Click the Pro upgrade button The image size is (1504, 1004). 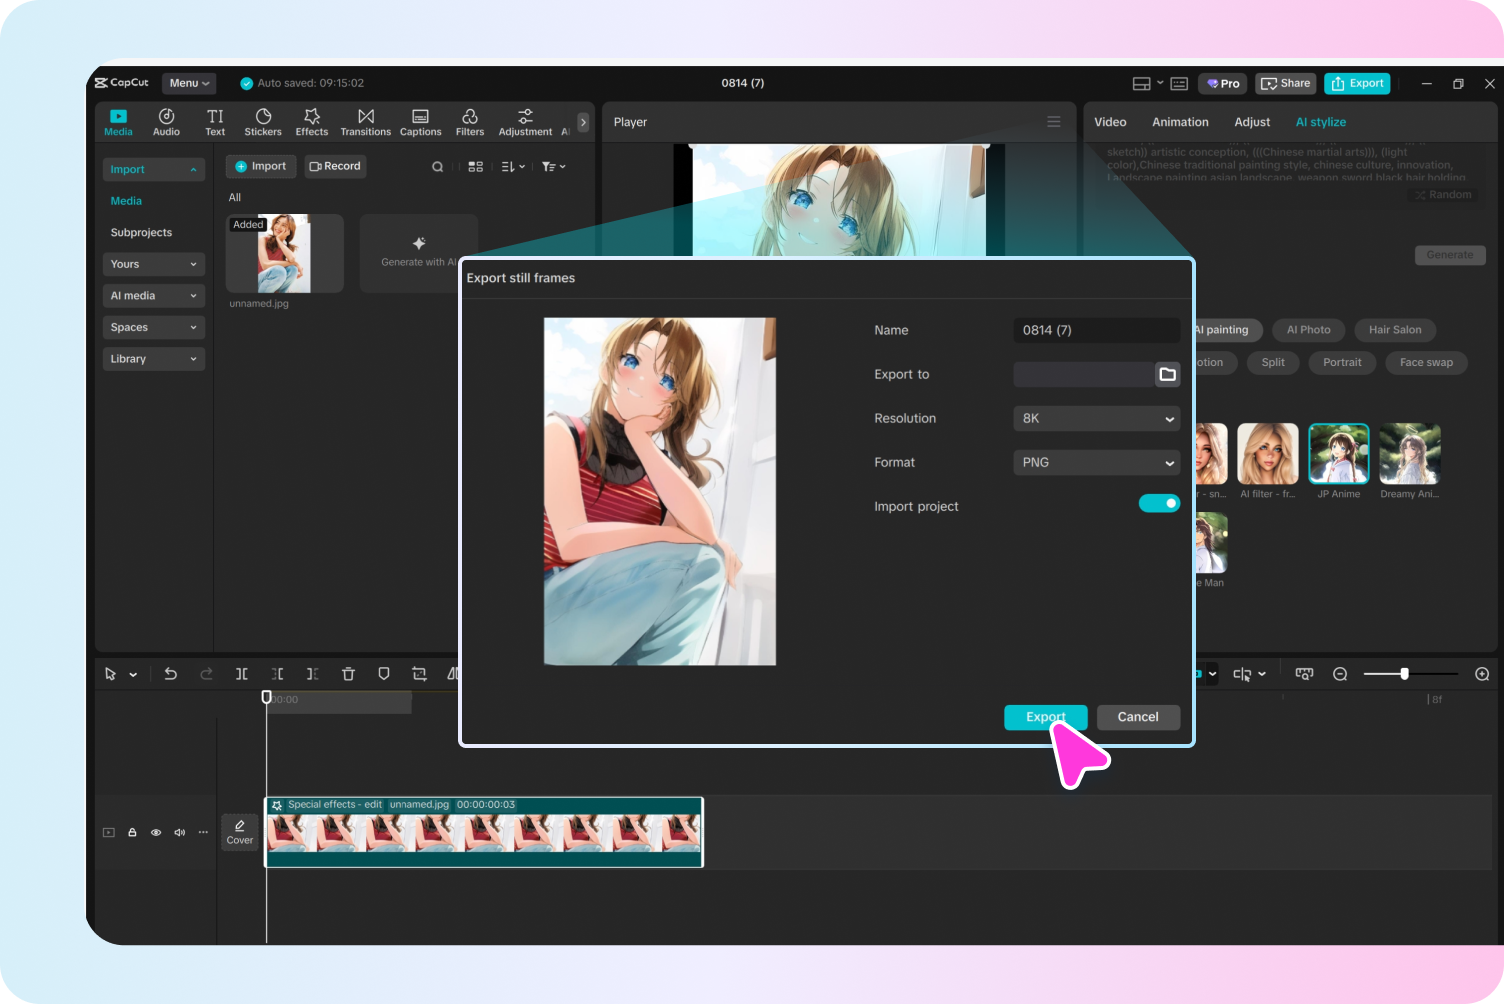pos(1223,84)
